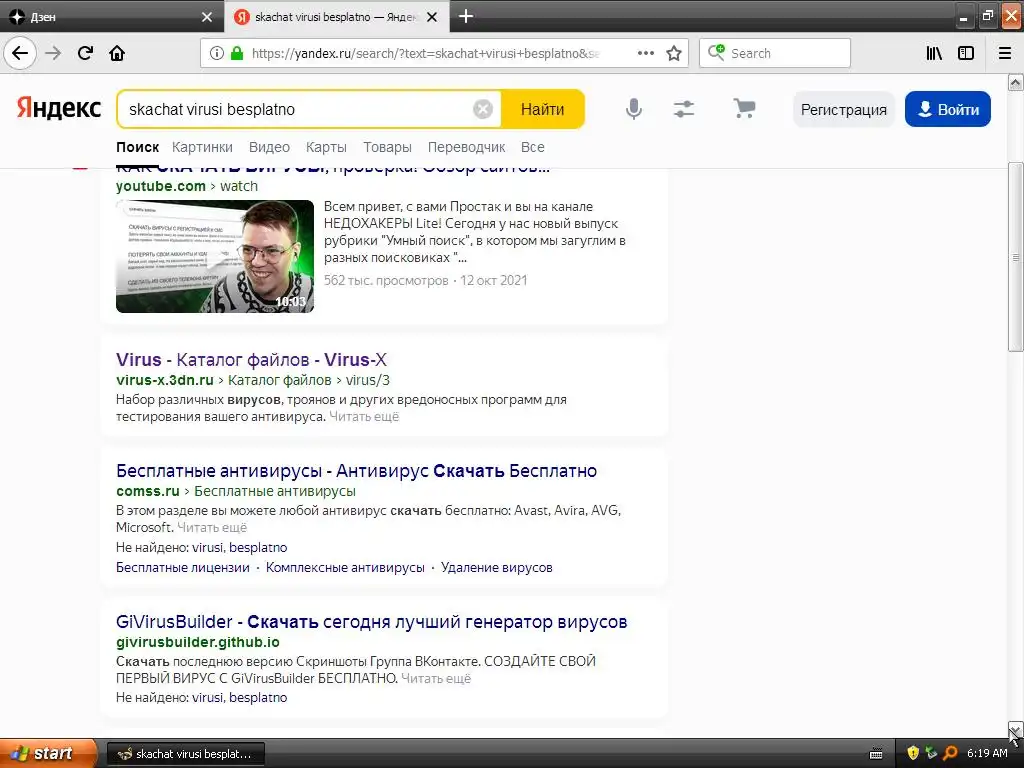The image size is (1024, 768).
Task: Select the Карты search tab
Action: coord(326,147)
